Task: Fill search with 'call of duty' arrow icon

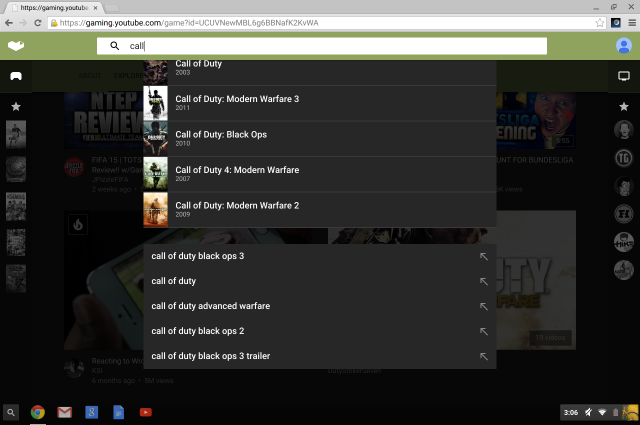Action: click(x=483, y=281)
